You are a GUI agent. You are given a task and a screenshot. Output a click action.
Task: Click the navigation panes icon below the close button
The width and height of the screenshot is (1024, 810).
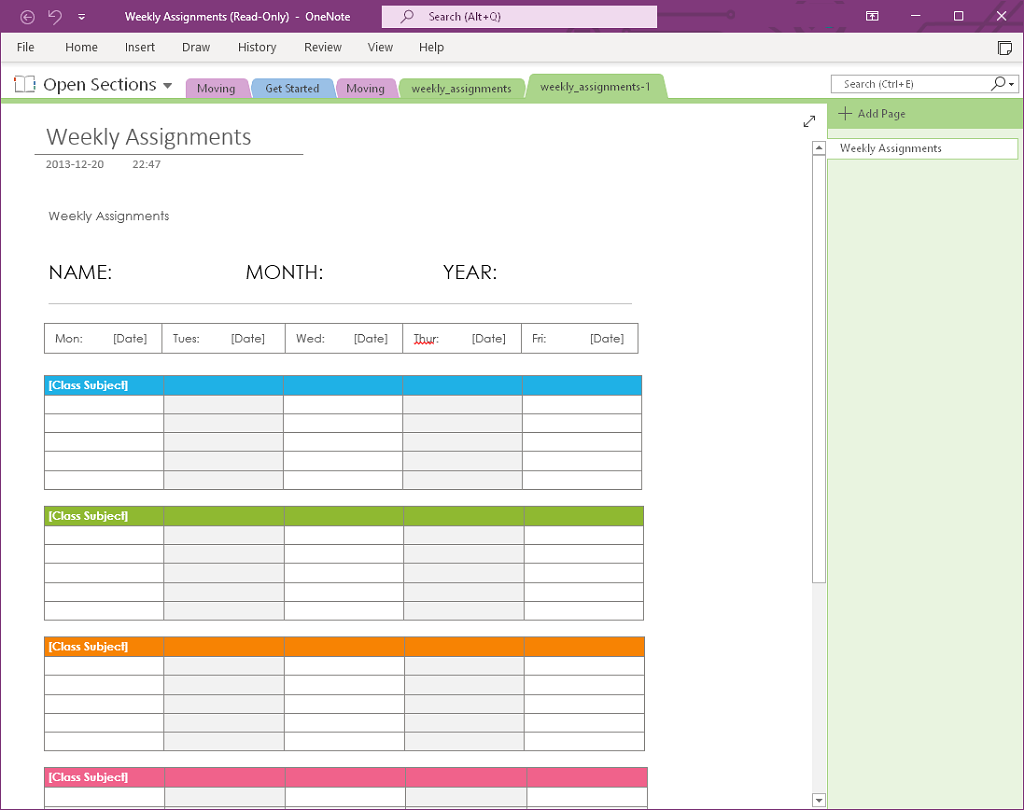tap(1004, 47)
